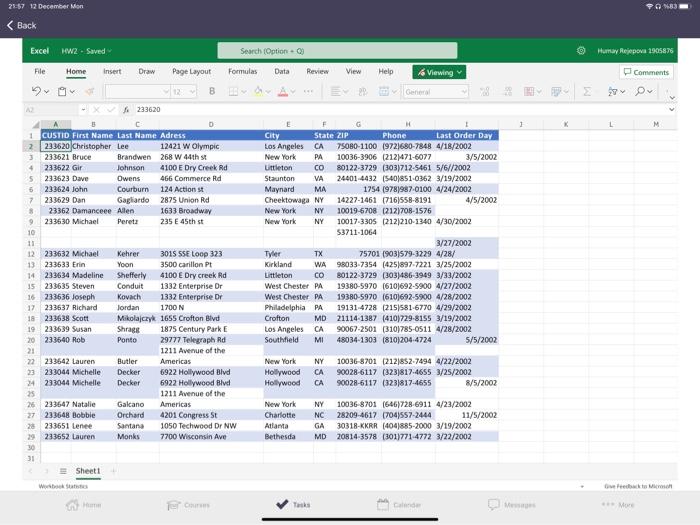Tap the Calendar bottom tab
The width and height of the screenshot is (700, 525).
point(399,505)
